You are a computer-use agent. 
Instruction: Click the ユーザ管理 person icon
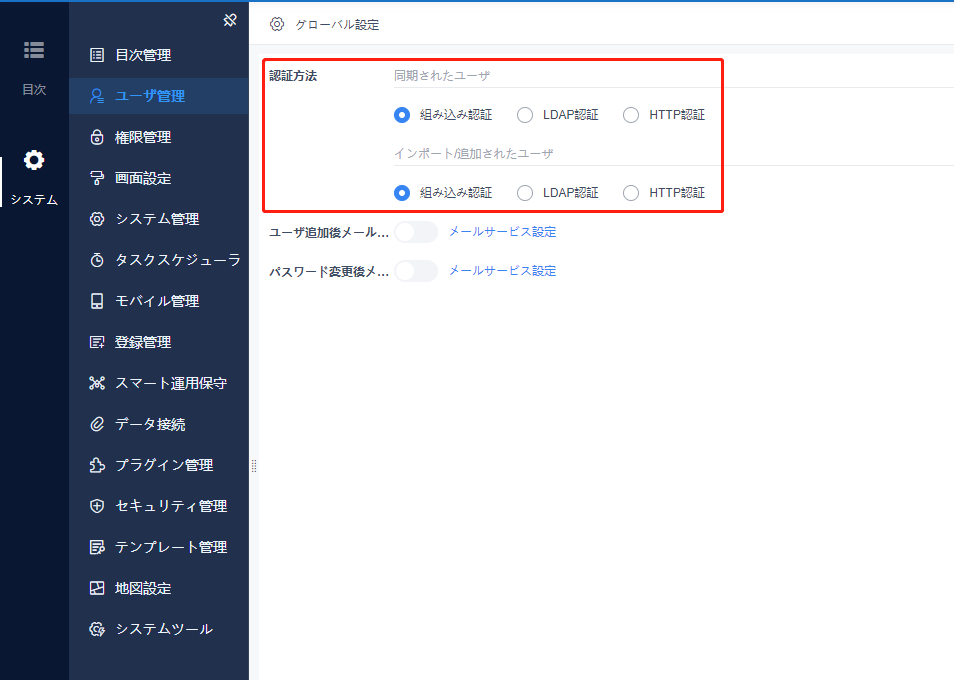pyautogui.click(x=97, y=96)
